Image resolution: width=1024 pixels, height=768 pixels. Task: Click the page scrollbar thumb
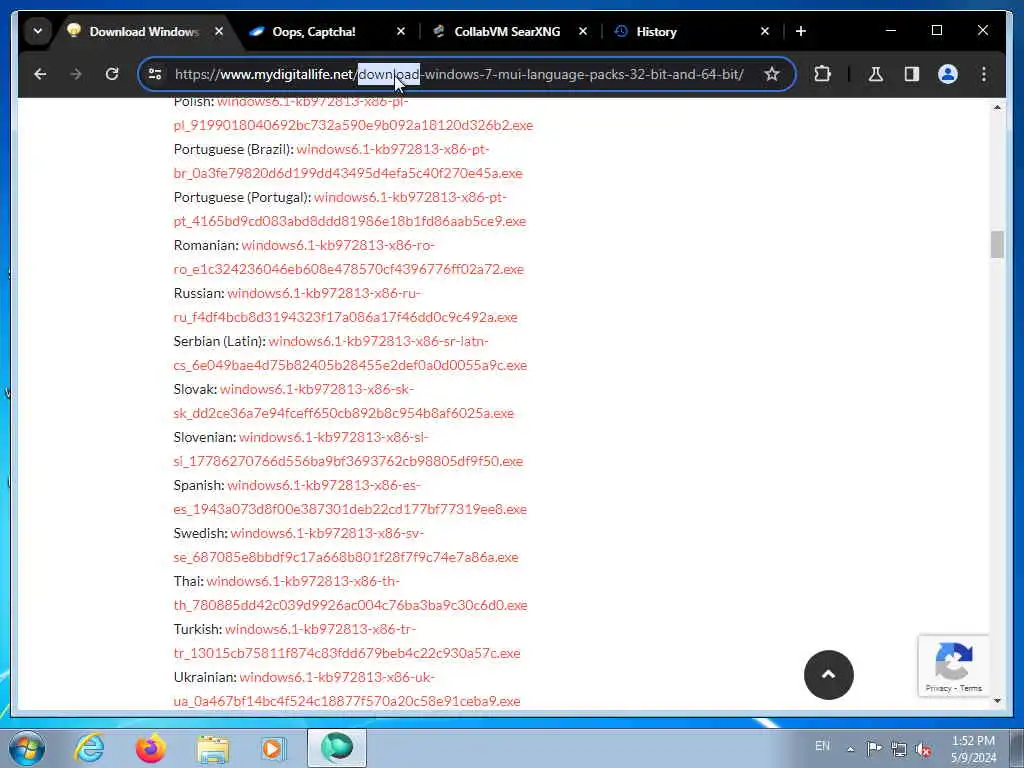997,245
